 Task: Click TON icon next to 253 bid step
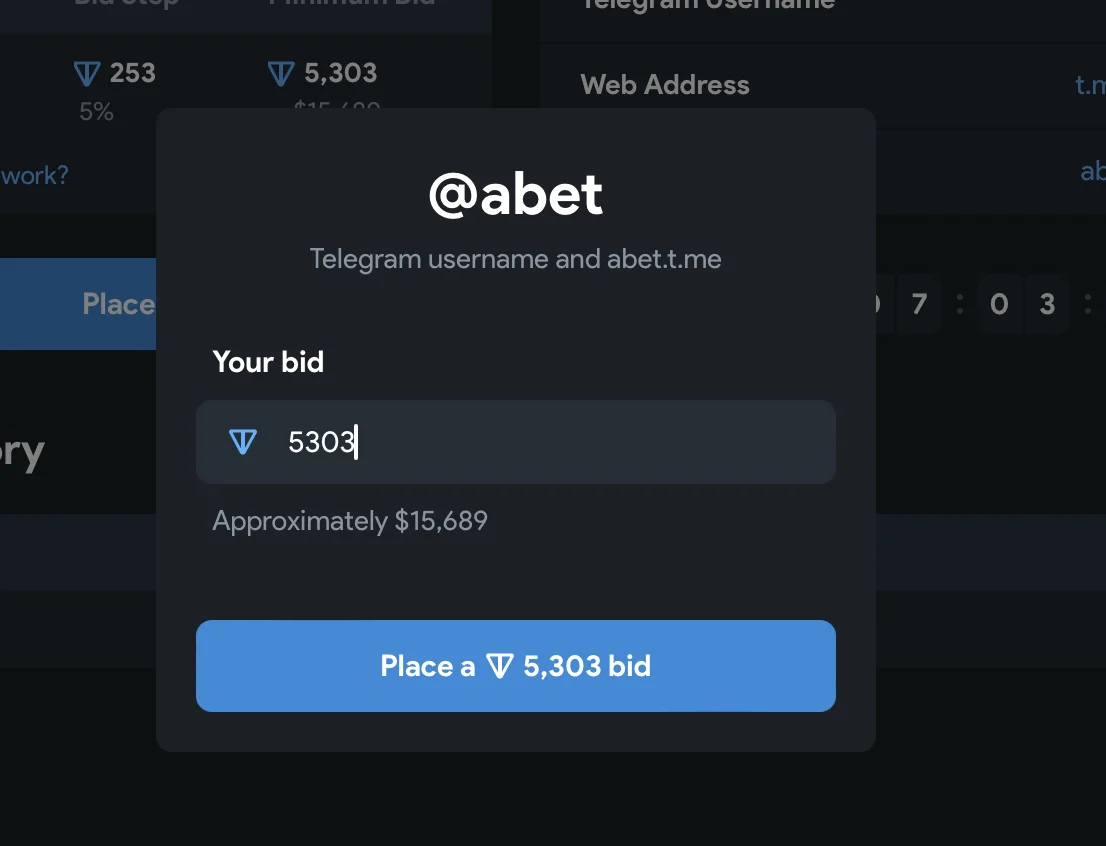click(x=88, y=73)
